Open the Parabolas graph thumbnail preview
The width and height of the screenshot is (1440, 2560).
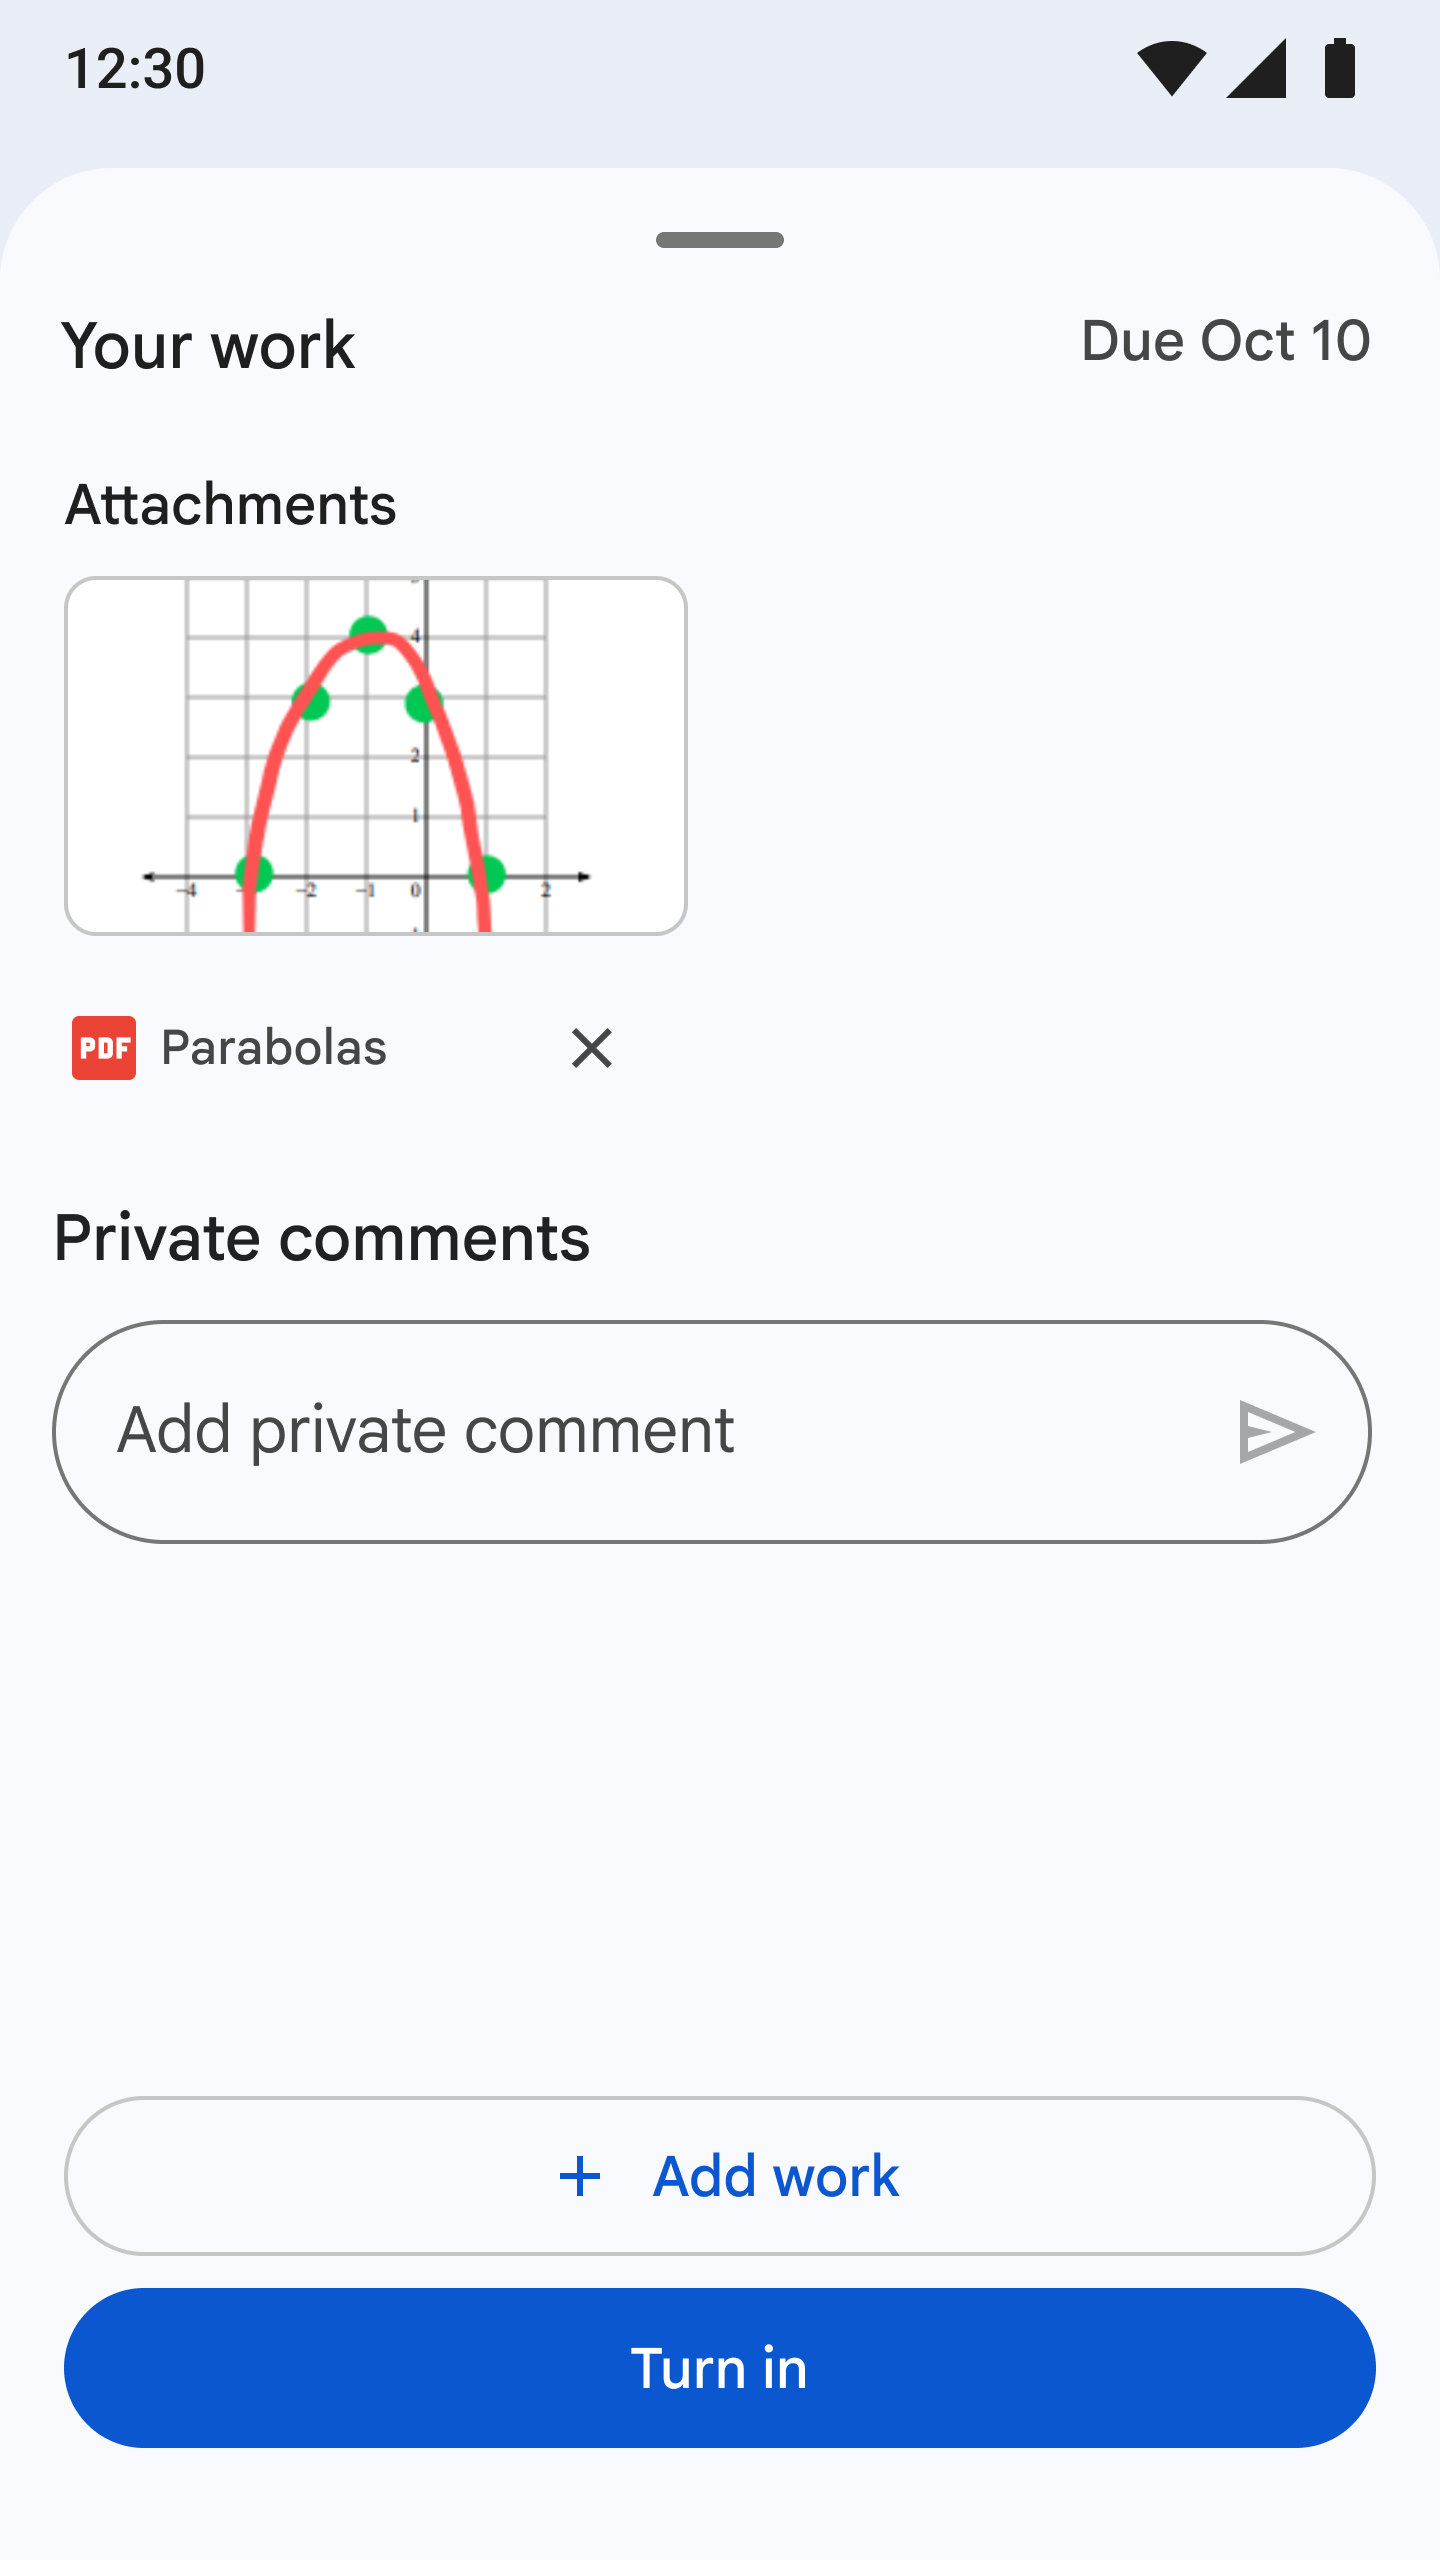[x=376, y=756]
